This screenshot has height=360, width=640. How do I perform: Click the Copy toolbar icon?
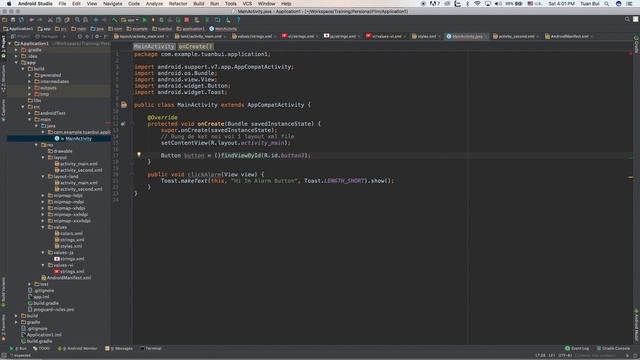click(x=58, y=20)
